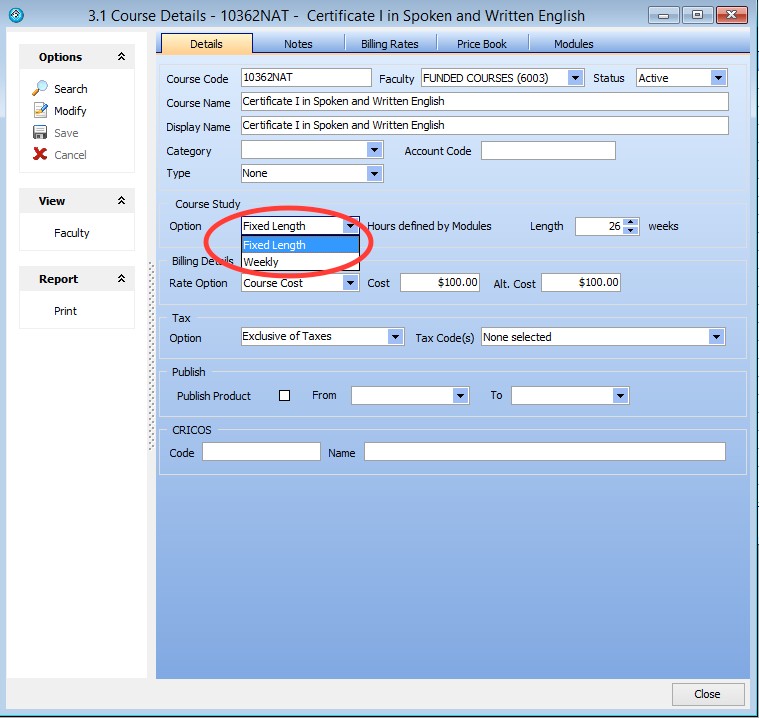Increase Length weeks with up arrow

click(631, 222)
